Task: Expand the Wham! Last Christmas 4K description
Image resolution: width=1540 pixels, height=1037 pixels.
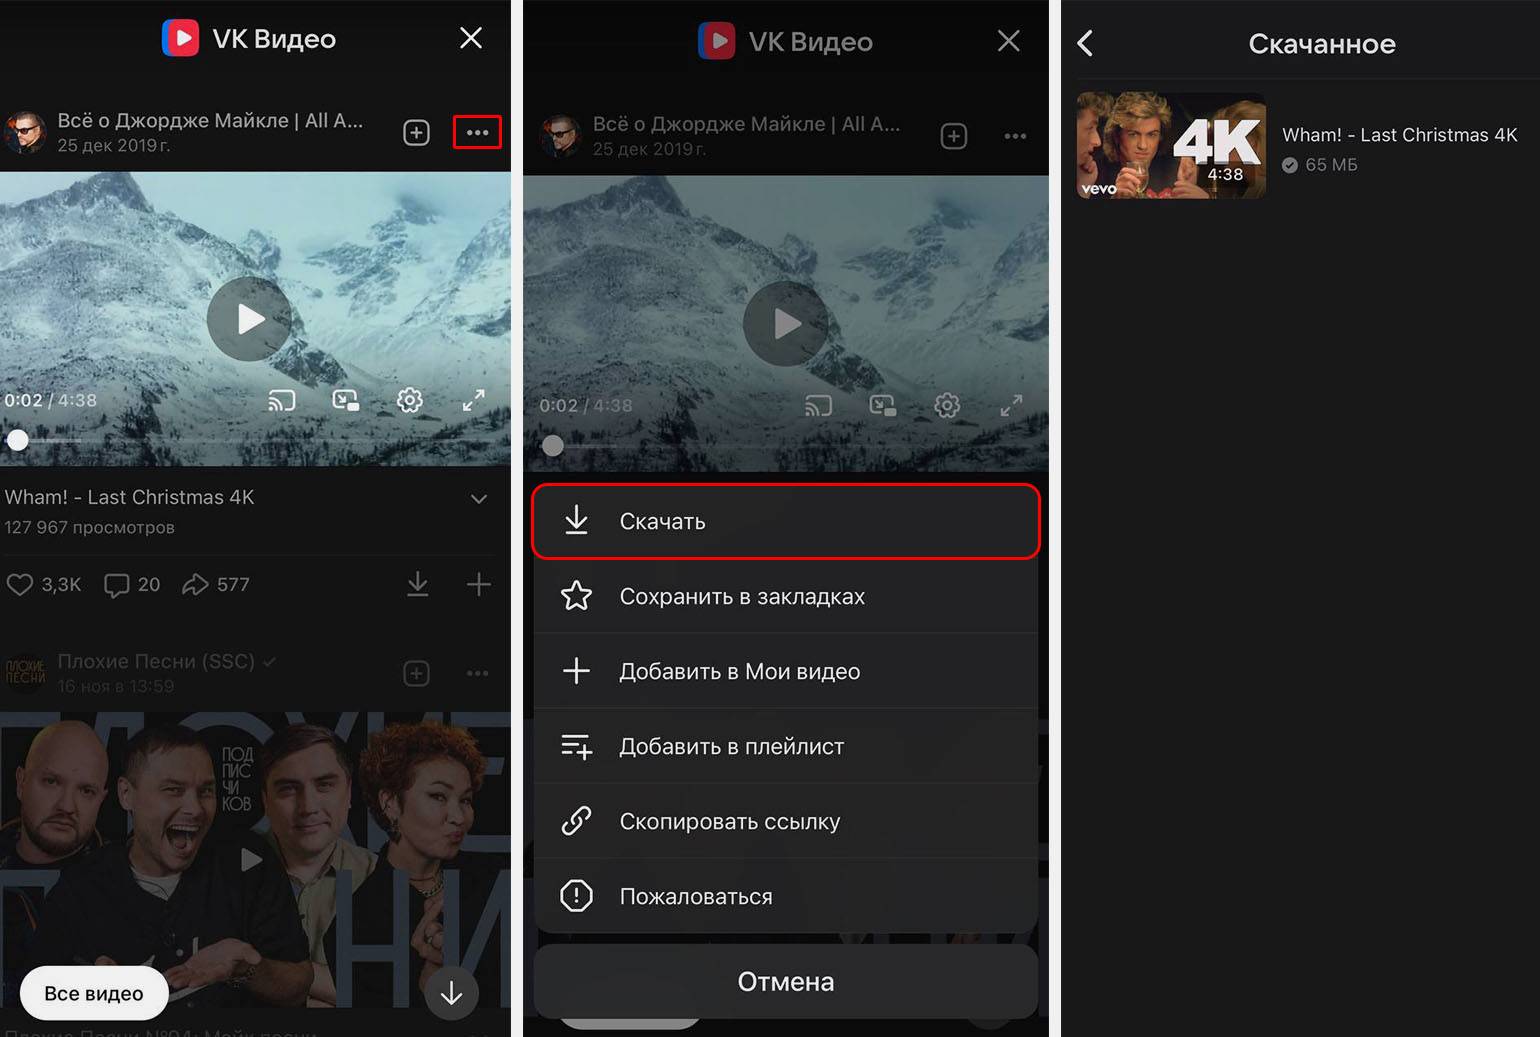Action: 479,499
